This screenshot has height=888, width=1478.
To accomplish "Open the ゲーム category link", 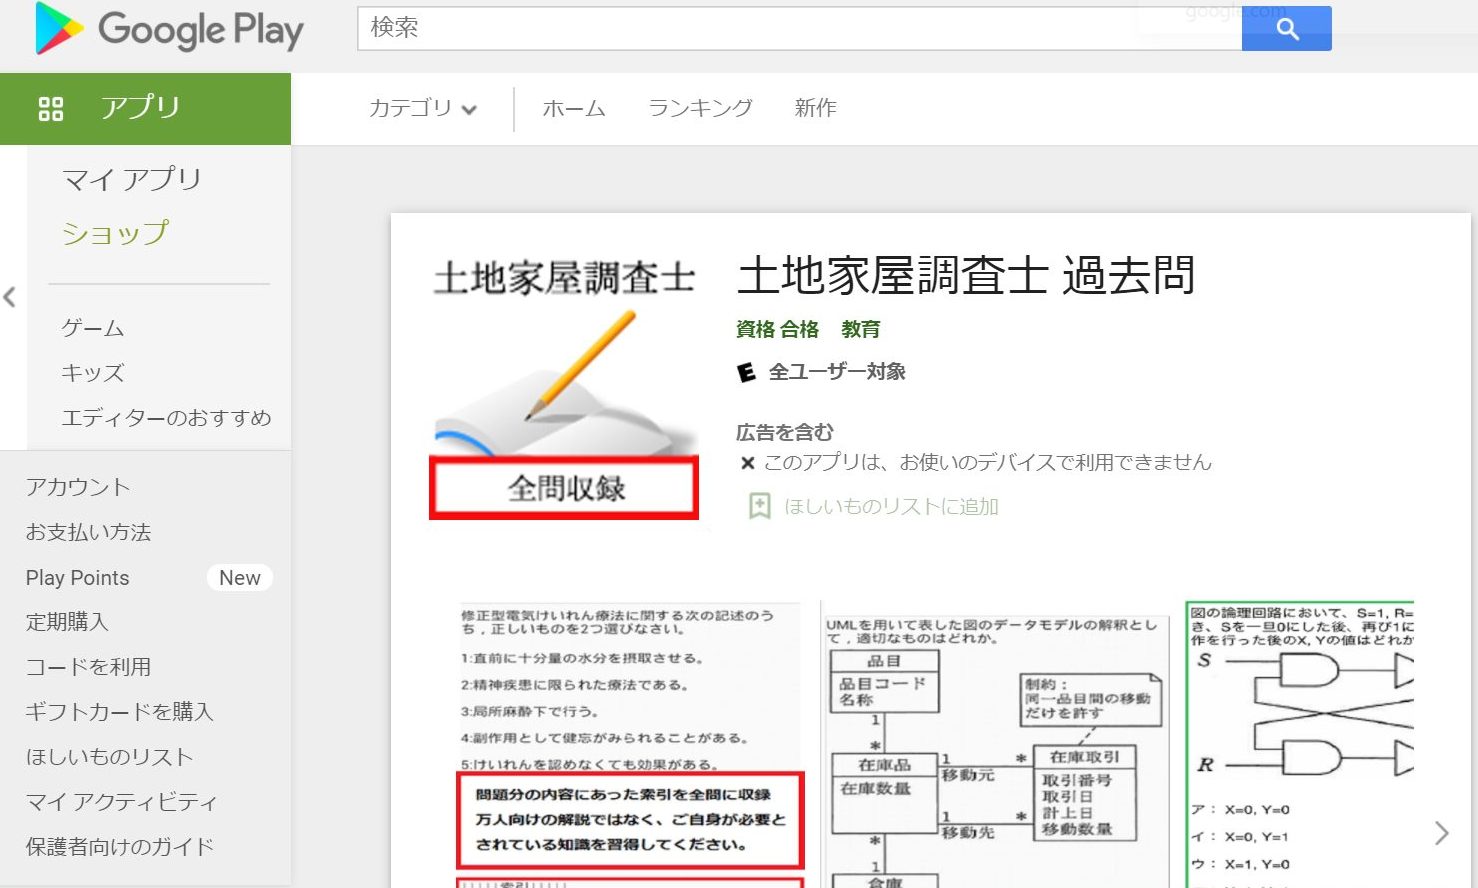I will point(93,328).
